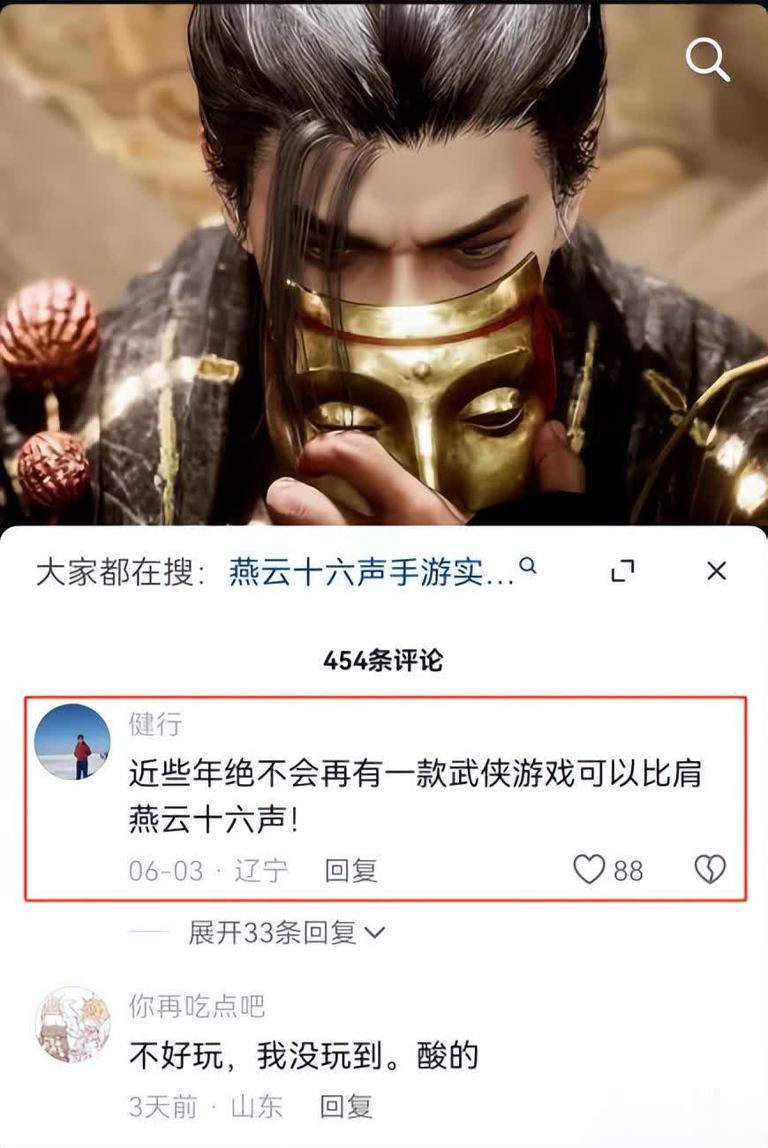
Task: Tap the search magnifier icon on the video
Action: (707, 59)
